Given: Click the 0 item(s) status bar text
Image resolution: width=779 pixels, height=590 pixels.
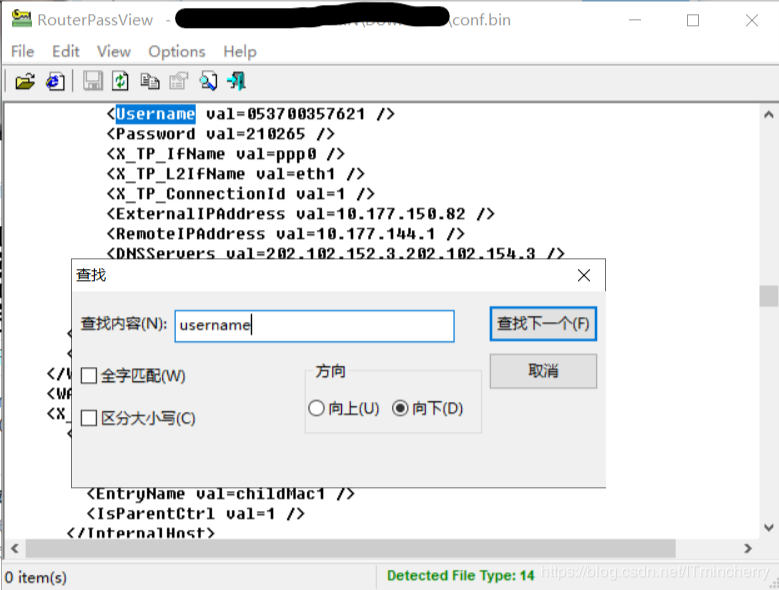Looking at the screenshot, I should (x=36, y=578).
